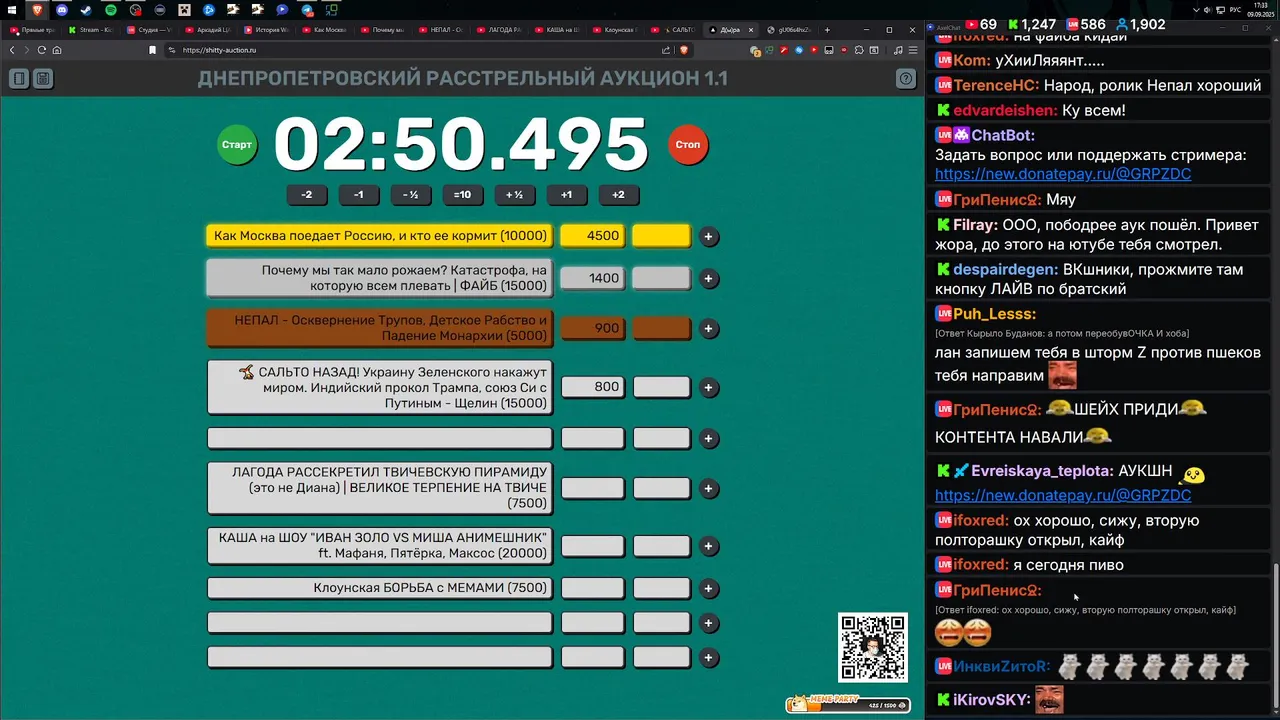Add half a minute with the +½ button
This screenshot has height=720, width=1280.
point(514,195)
